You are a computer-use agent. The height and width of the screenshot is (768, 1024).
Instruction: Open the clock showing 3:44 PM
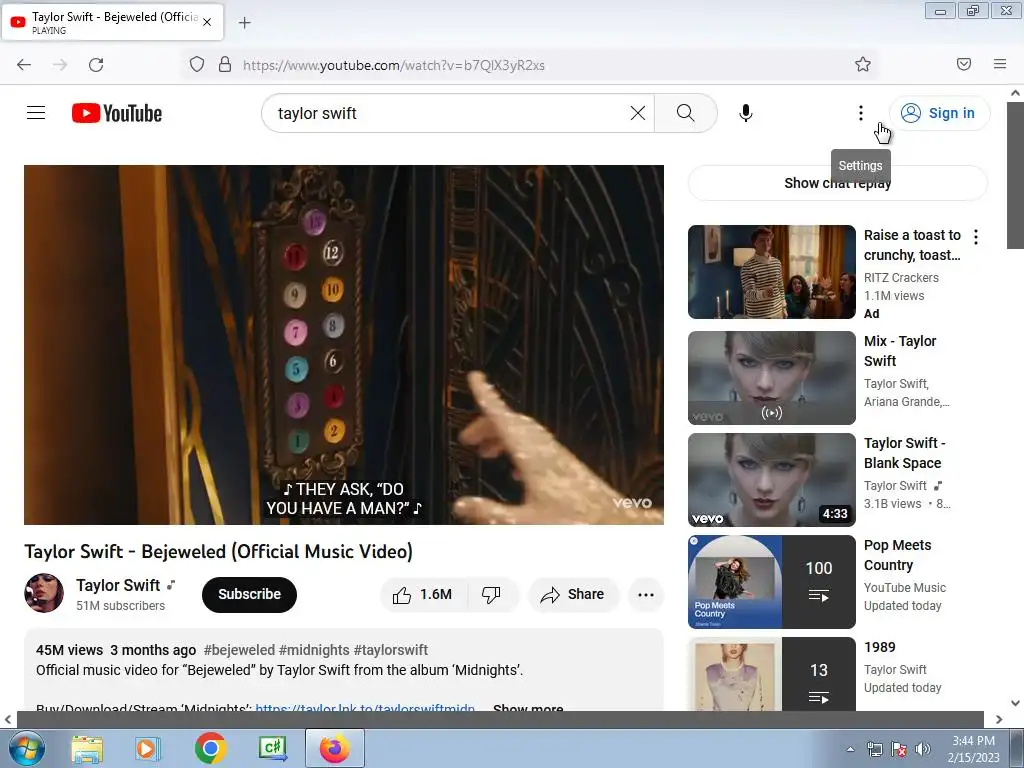click(973, 749)
